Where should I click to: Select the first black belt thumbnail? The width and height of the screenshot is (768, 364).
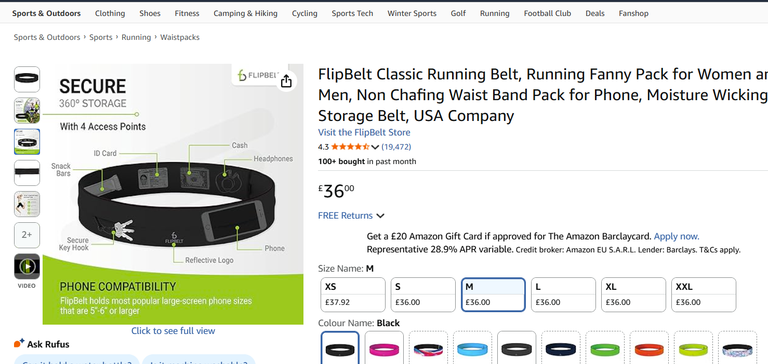(27, 79)
